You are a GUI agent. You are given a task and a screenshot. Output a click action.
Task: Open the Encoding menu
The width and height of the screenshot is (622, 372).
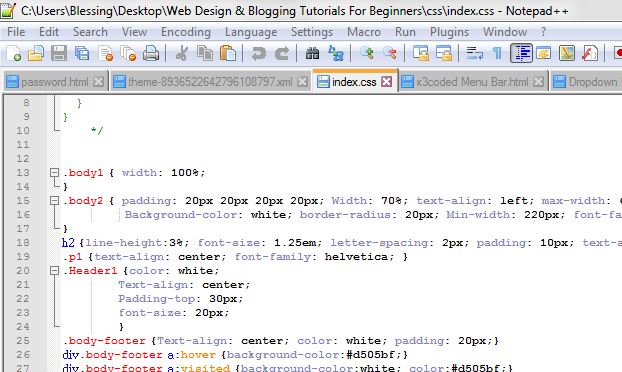click(x=186, y=32)
